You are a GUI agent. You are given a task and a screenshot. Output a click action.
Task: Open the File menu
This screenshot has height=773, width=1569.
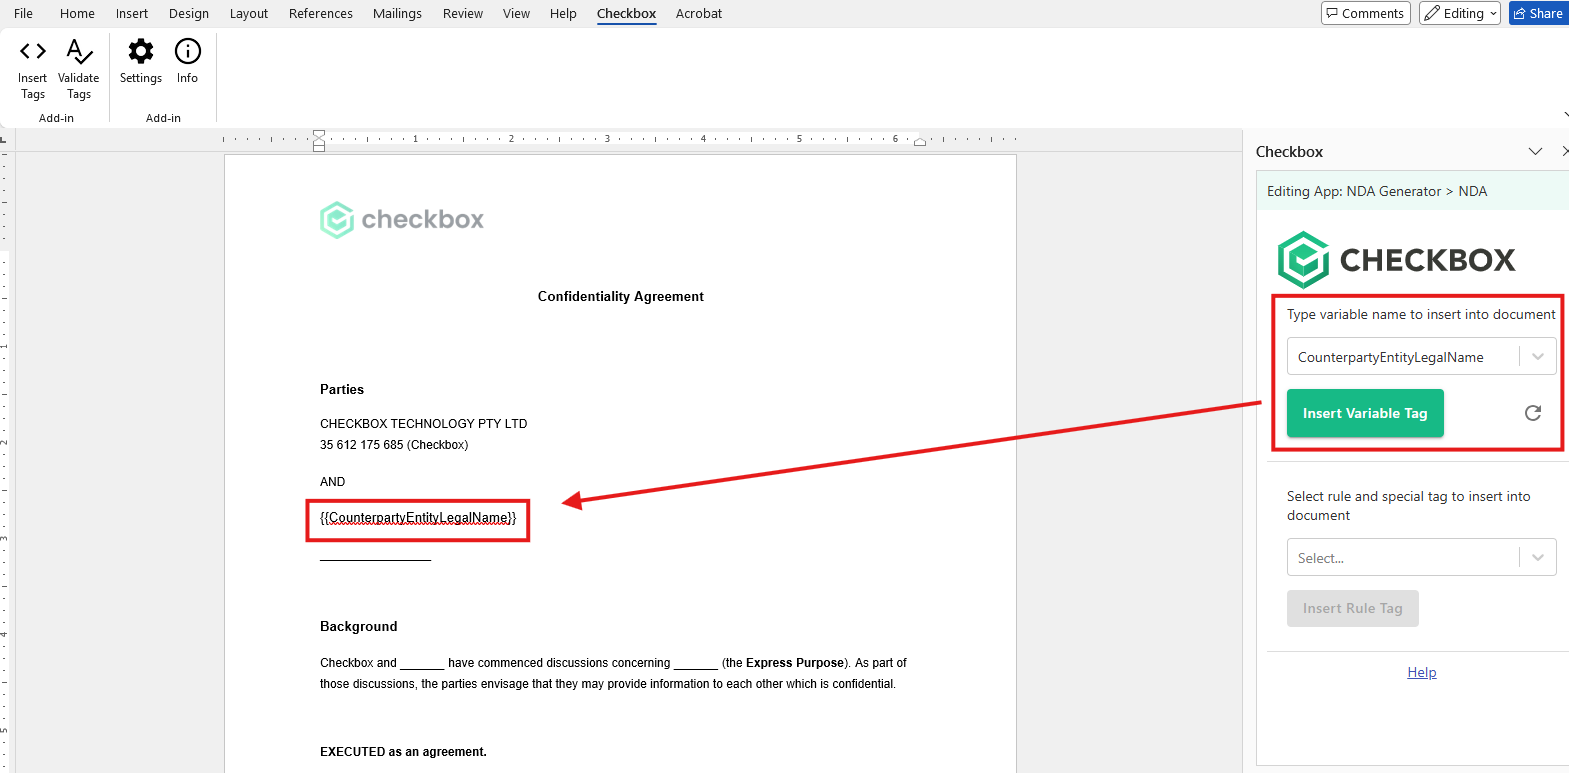[x=23, y=13]
